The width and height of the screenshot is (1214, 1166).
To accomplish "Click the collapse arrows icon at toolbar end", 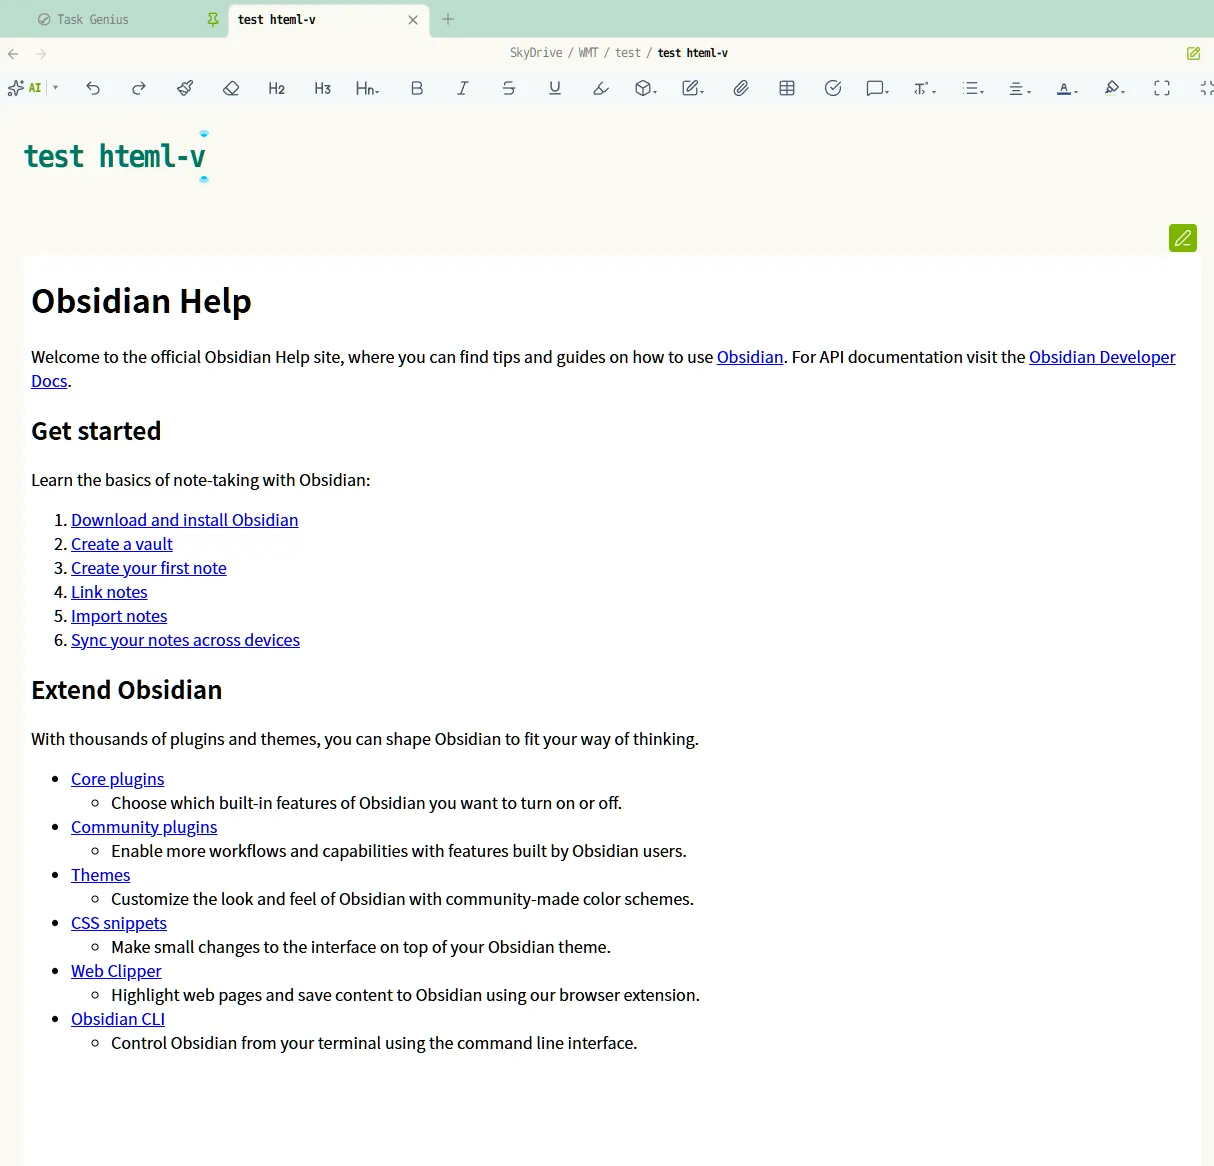I will 1206,88.
